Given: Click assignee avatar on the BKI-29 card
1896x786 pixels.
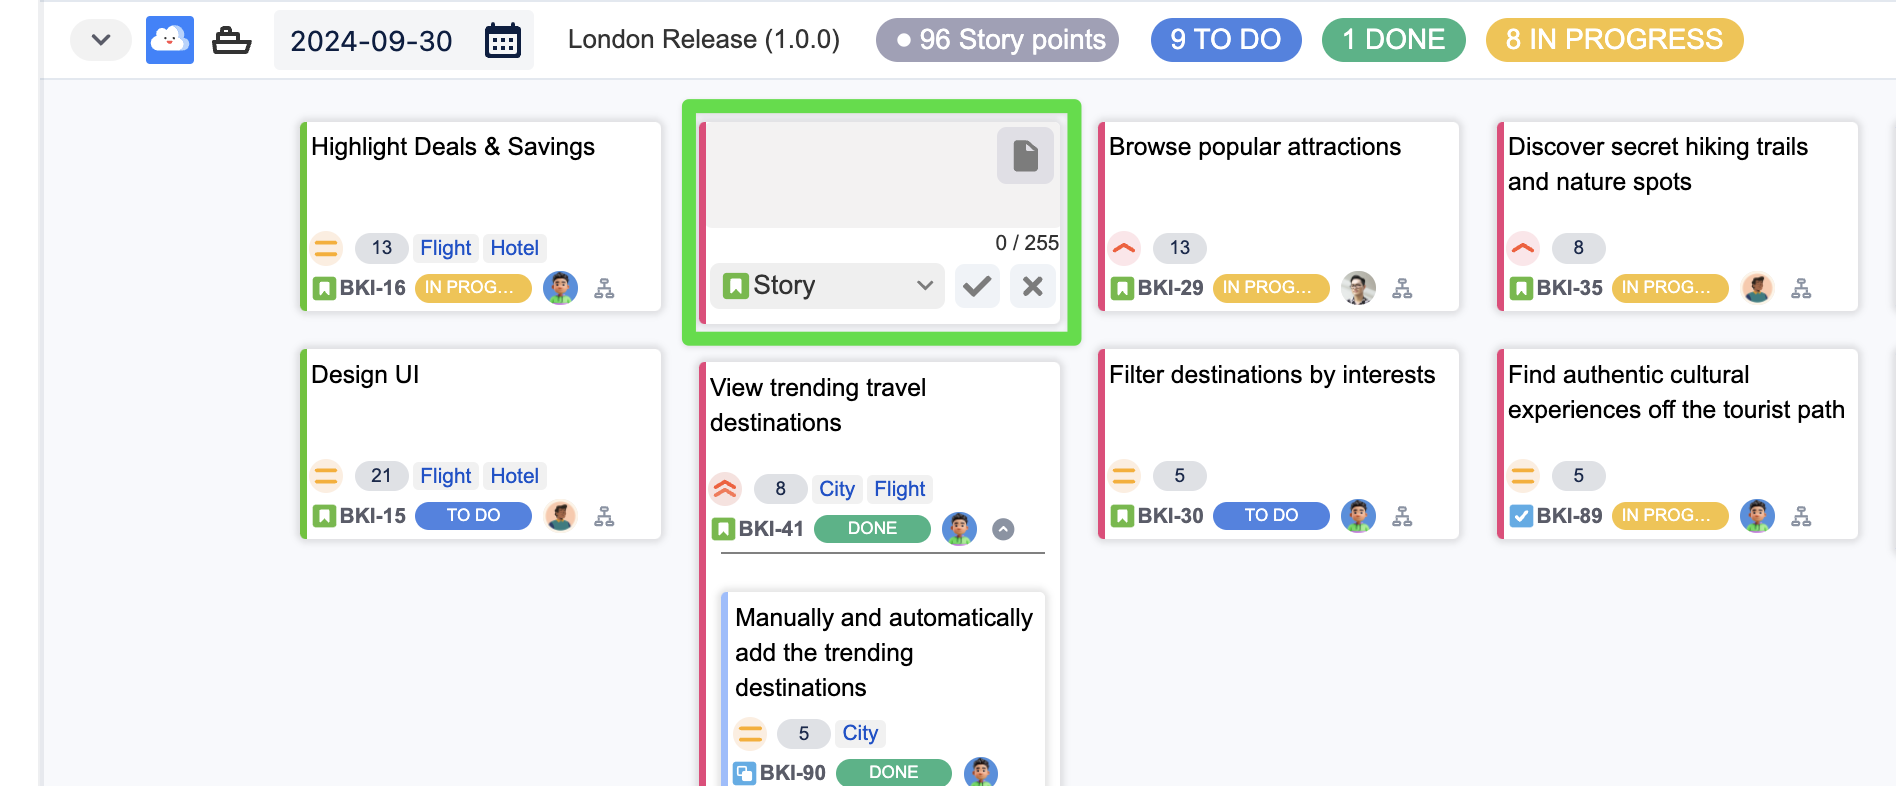Looking at the screenshot, I should (1358, 288).
